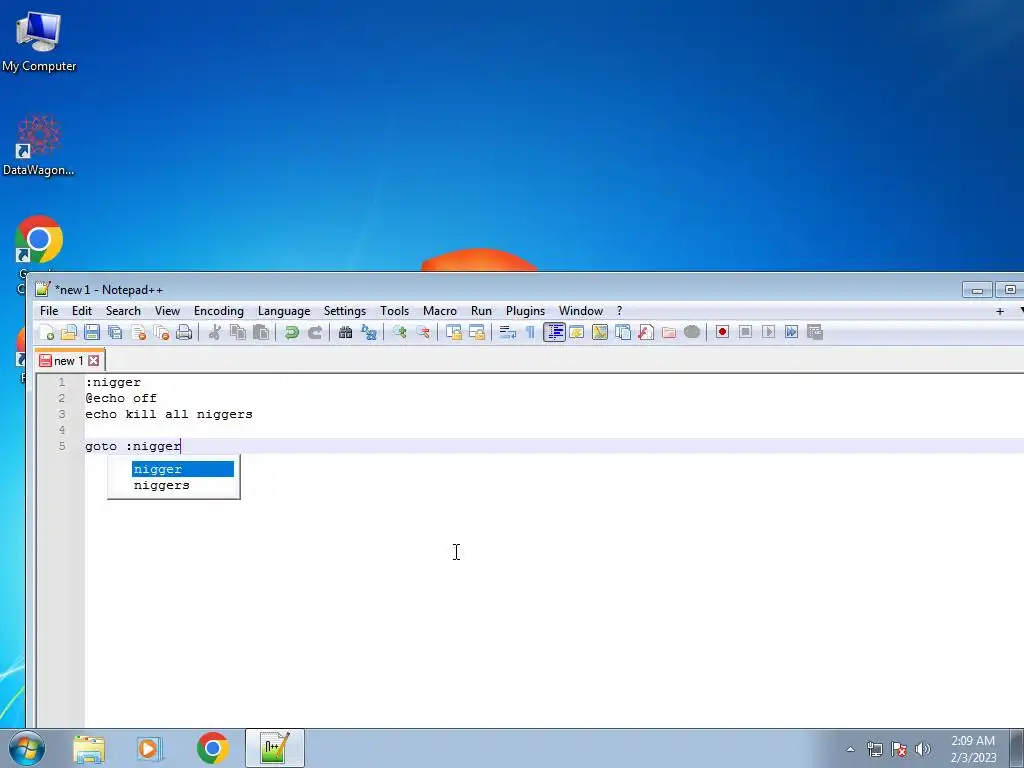Toggle synchronized horizontal scrolling
The image size is (1024, 768).
pyautogui.click(x=477, y=332)
